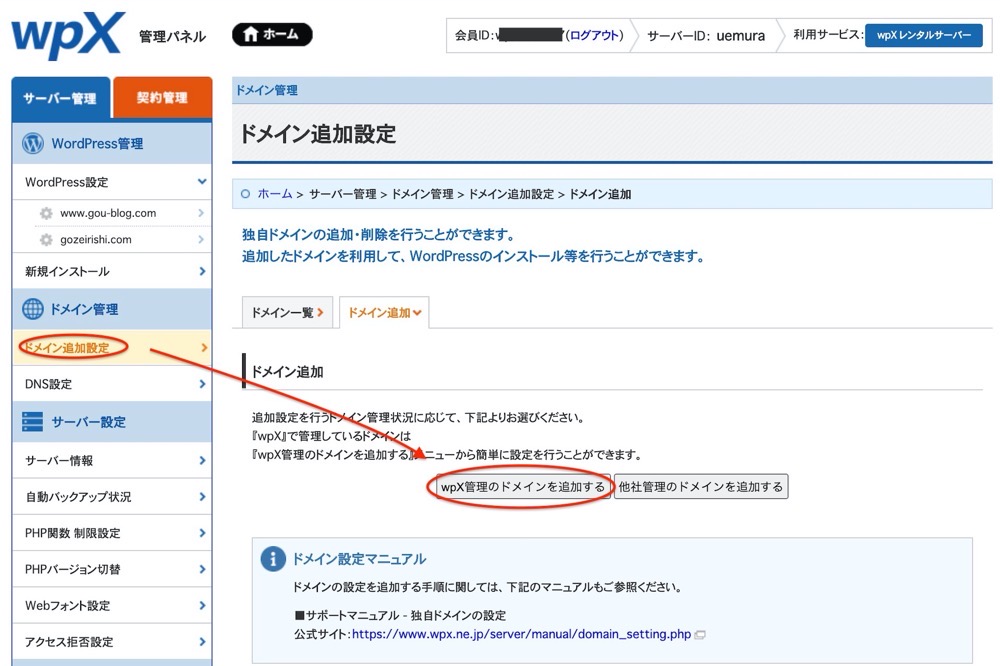
Task: Click the chevron on PHPバージョン切替 row
Action: 202,570
